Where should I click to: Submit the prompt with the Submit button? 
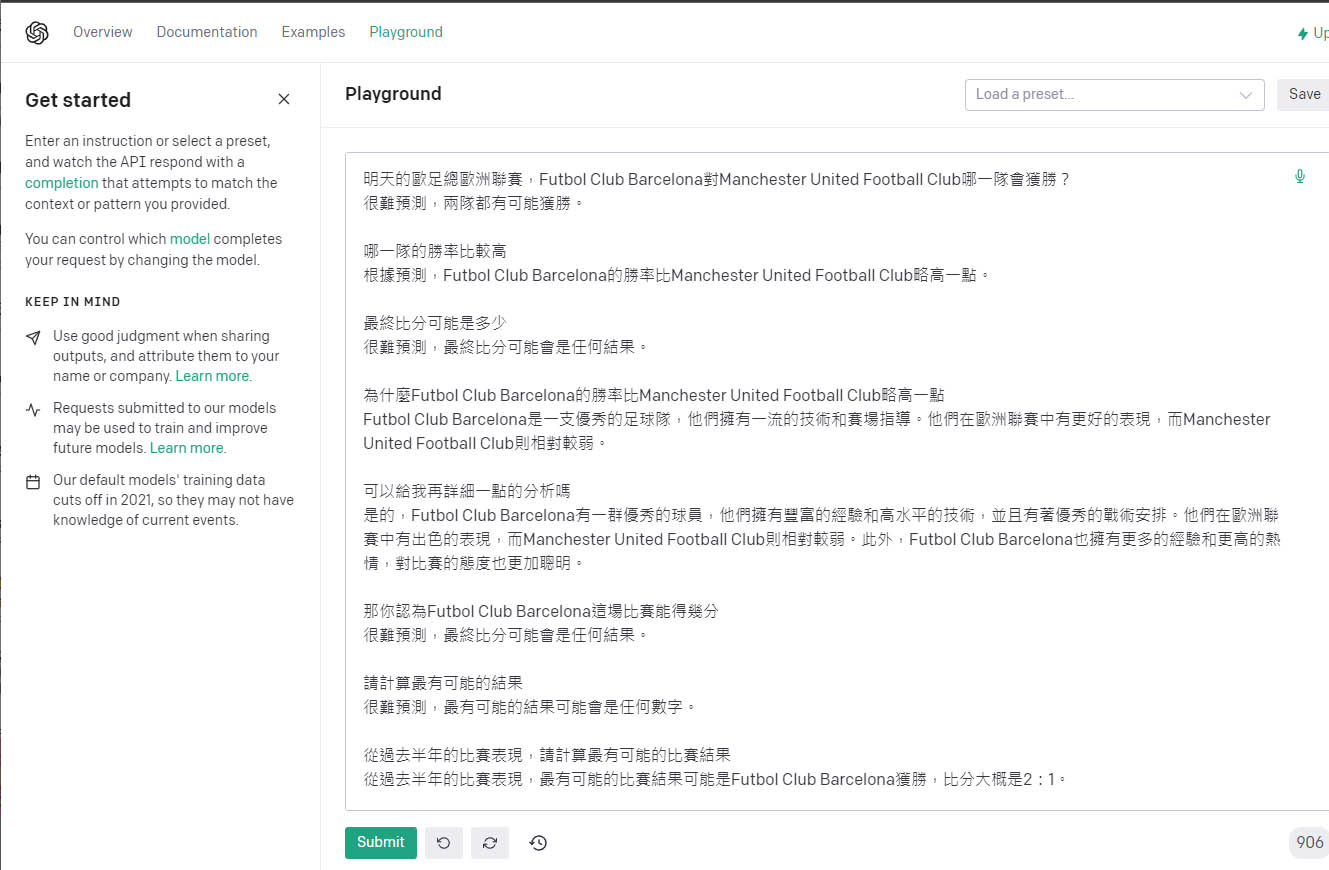(381, 842)
